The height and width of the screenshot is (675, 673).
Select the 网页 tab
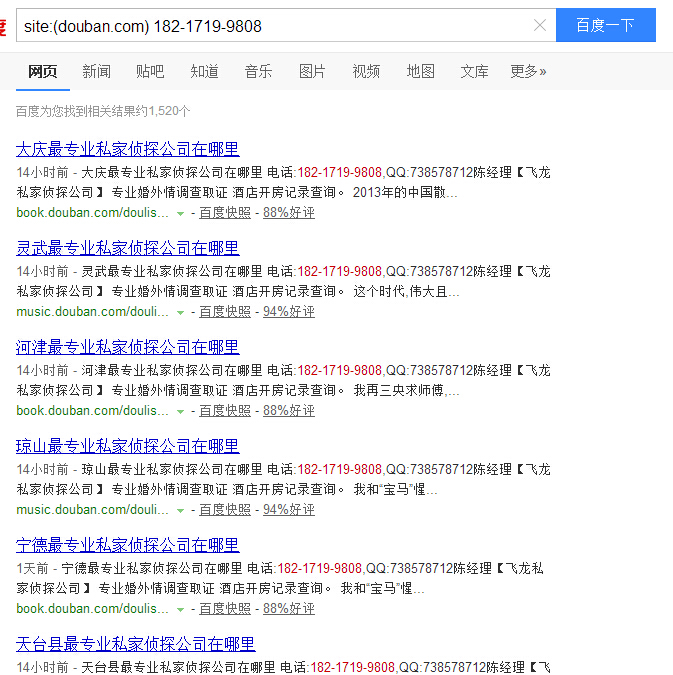(x=43, y=71)
